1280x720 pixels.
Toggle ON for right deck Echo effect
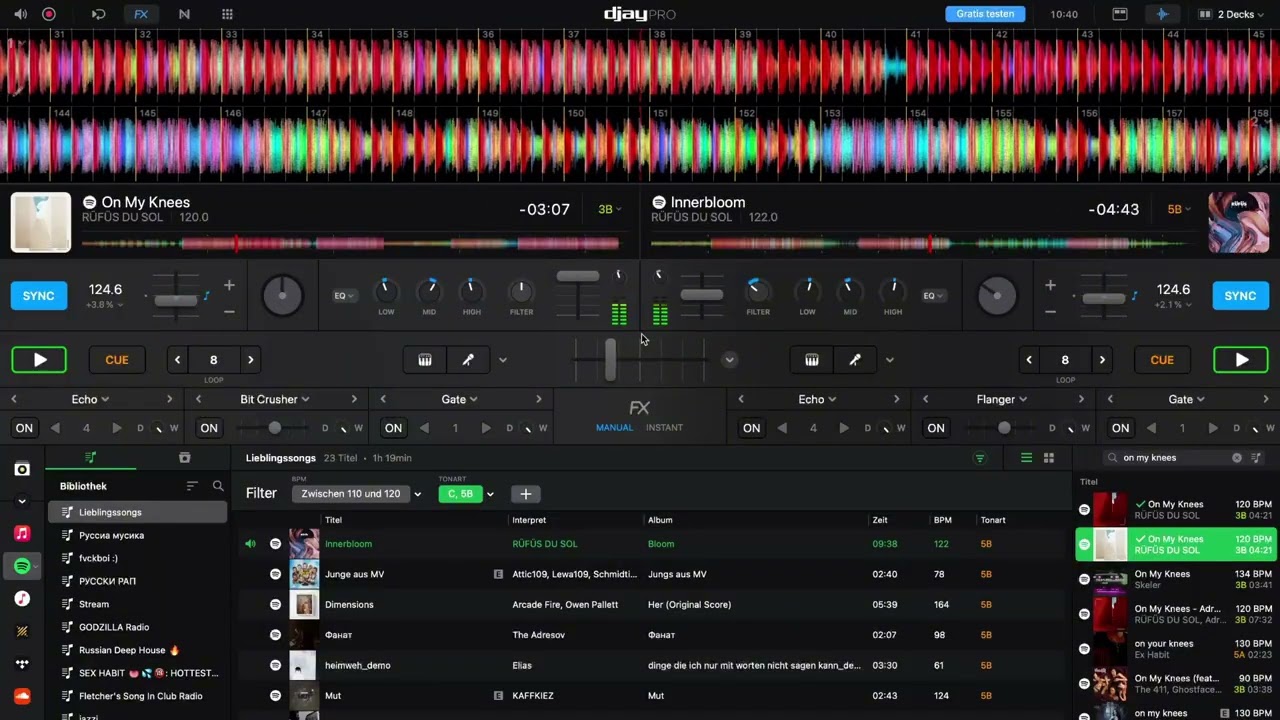[751, 428]
